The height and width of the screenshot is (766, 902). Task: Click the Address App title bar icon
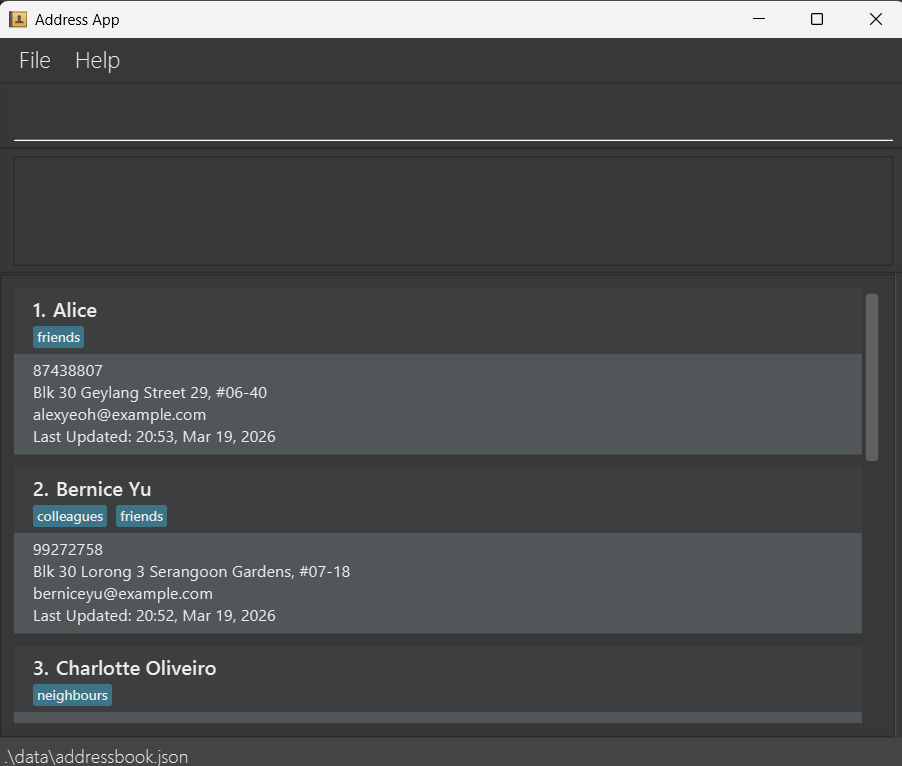pyautogui.click(x=18, y=19)
